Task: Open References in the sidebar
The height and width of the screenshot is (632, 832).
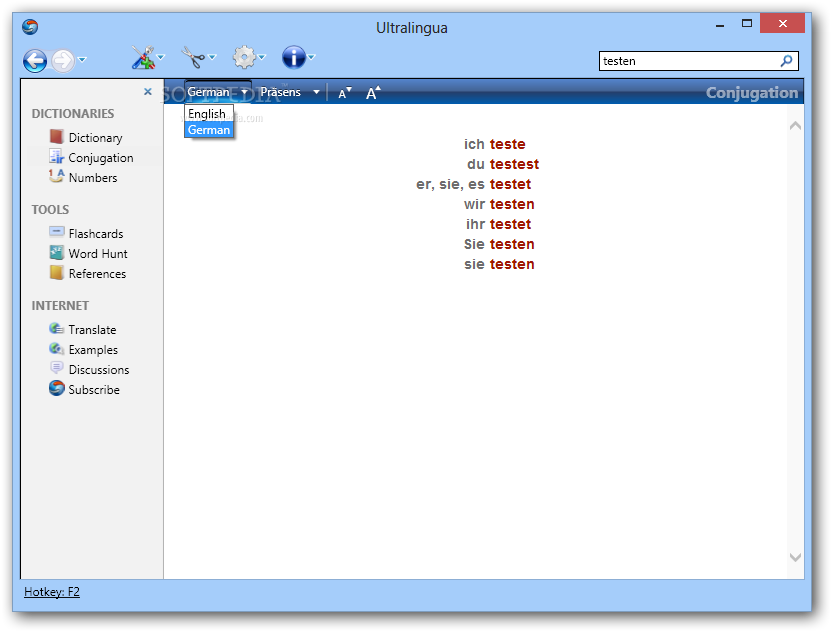Action: click(98, 274)
